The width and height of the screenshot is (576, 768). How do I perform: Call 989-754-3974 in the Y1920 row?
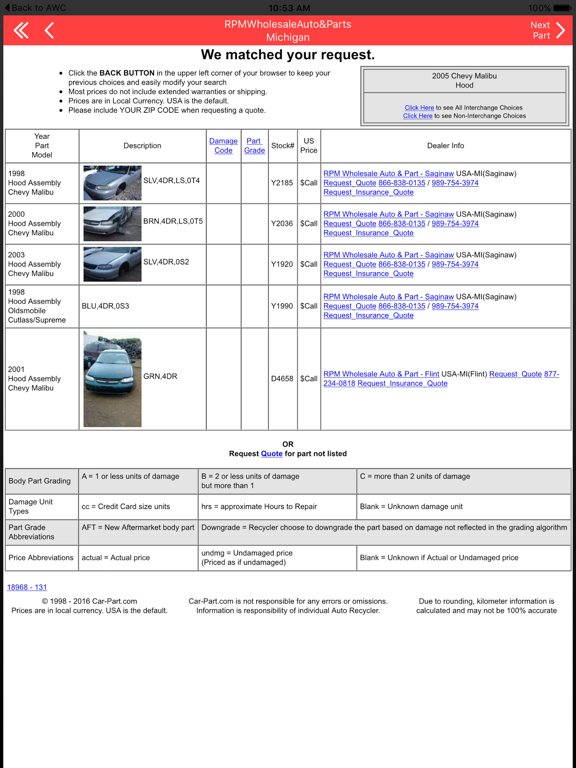click(x=455, y=264)
